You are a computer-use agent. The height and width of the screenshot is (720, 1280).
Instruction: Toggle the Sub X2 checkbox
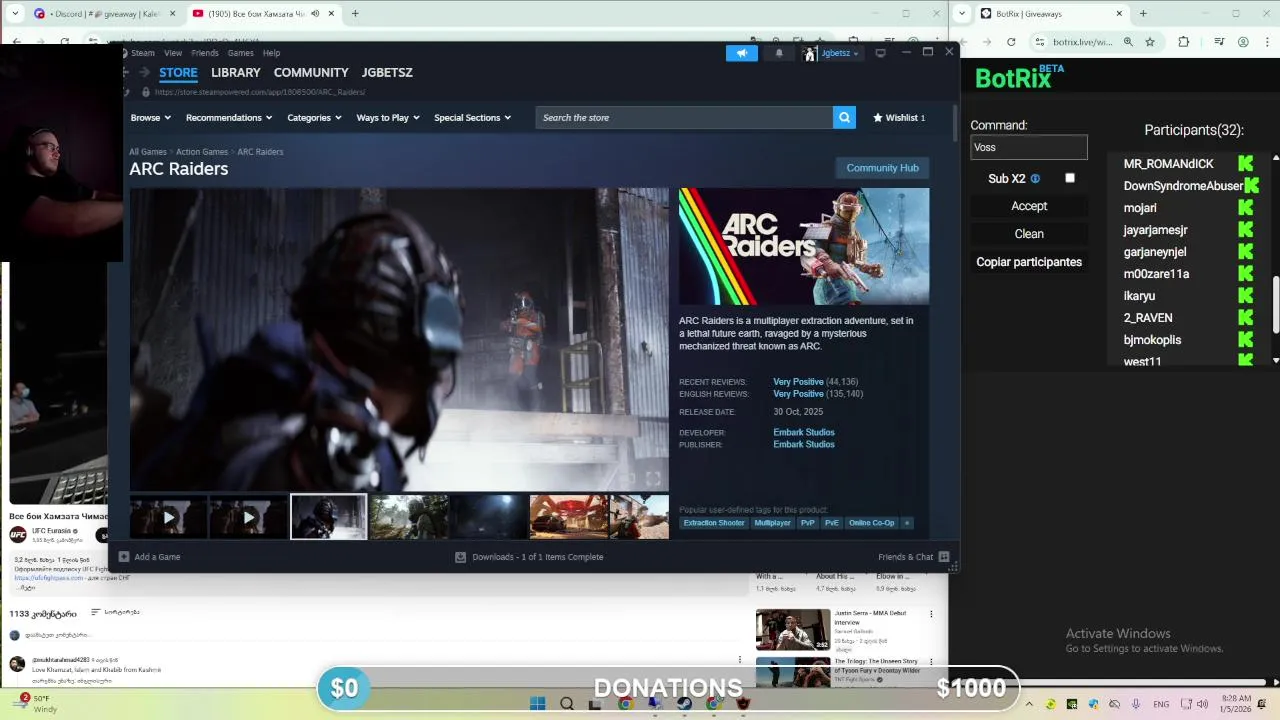tap(1070, 178)
